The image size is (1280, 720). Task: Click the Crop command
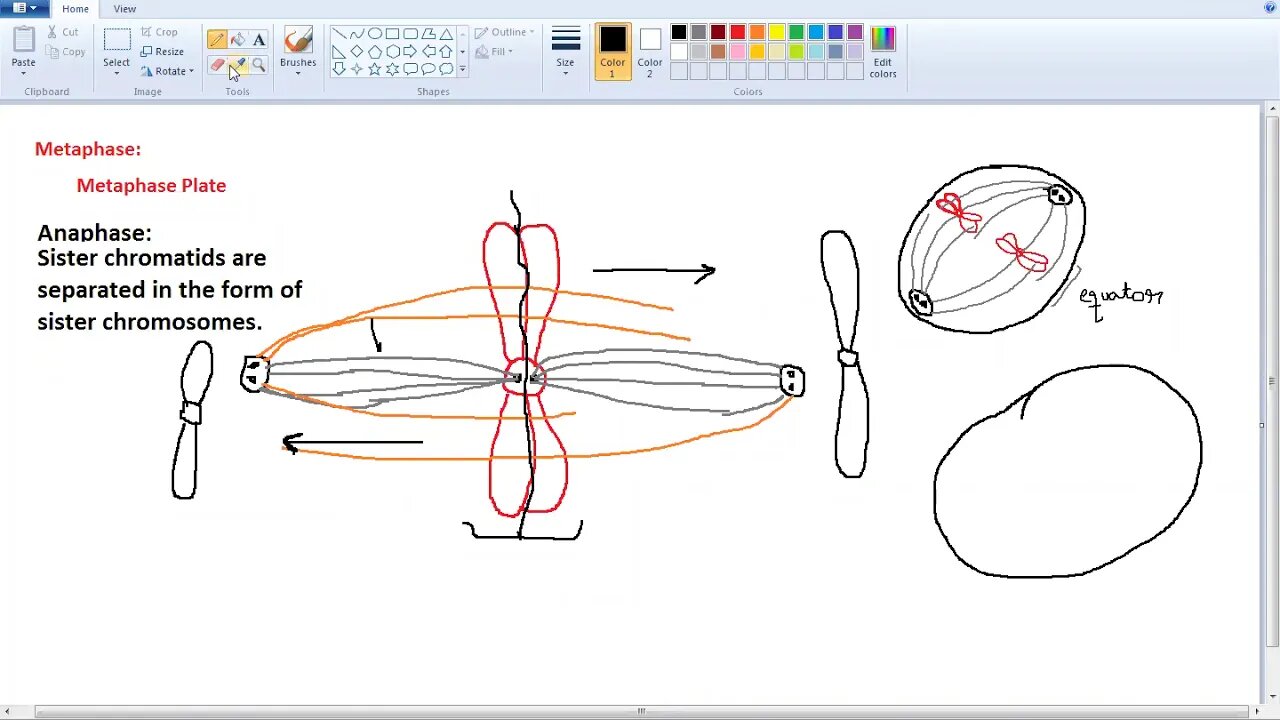click(x=160, y=32)
